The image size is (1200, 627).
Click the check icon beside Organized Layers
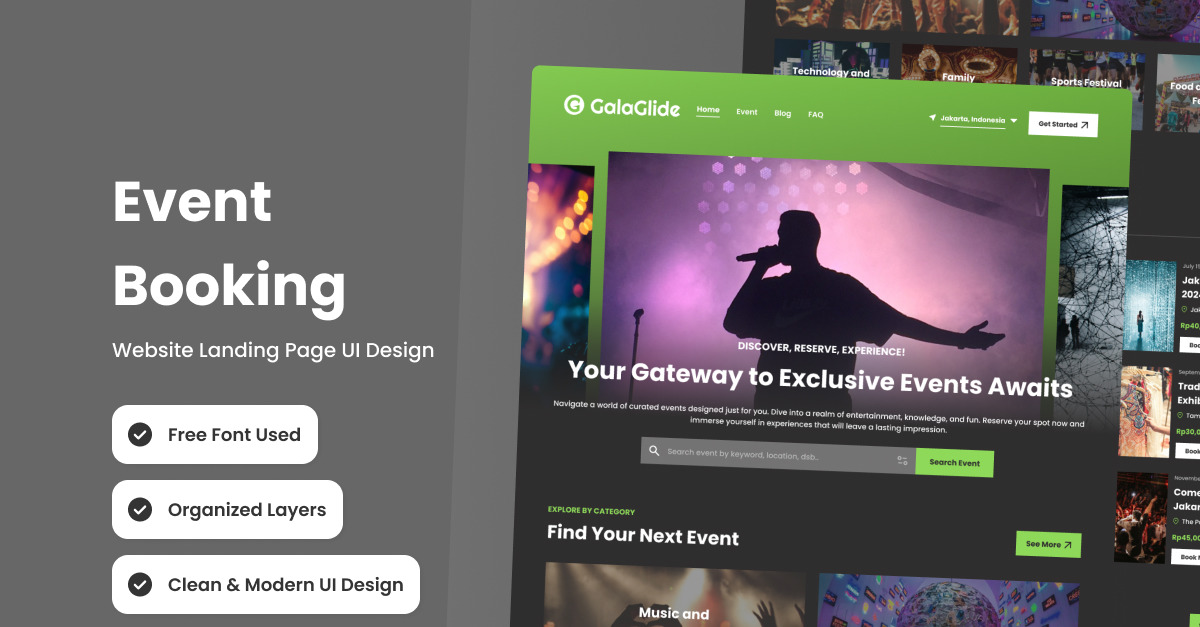[x=140, y=509]
